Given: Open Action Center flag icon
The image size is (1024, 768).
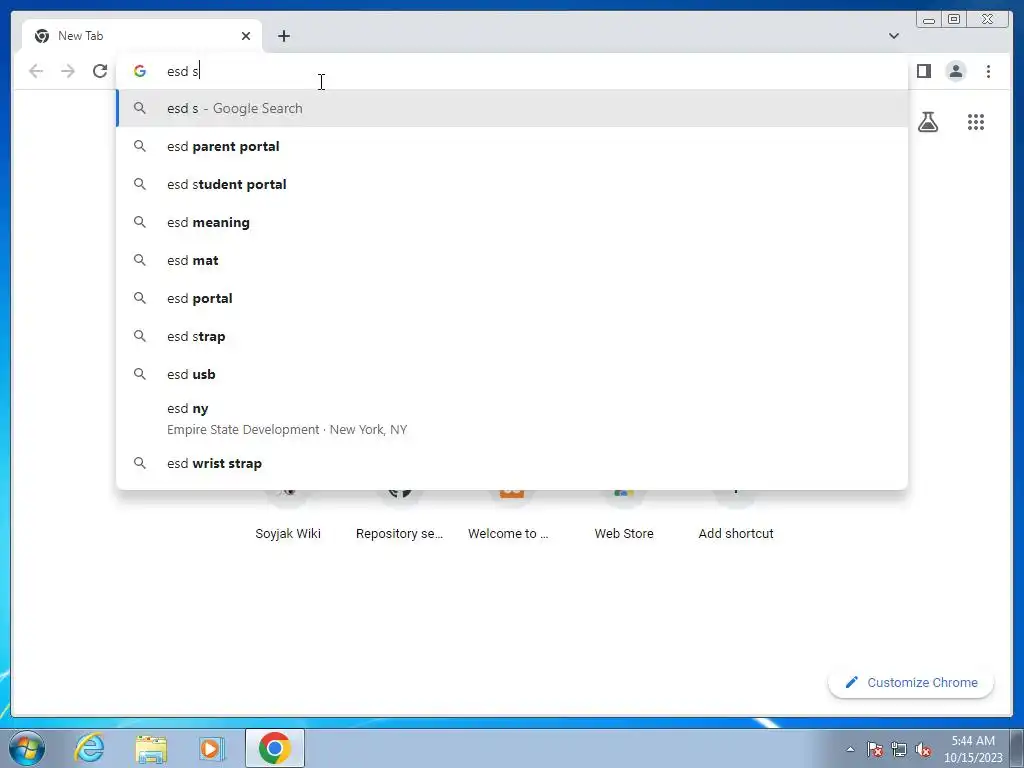Looking at the screenshot, I should coord(875,749).
